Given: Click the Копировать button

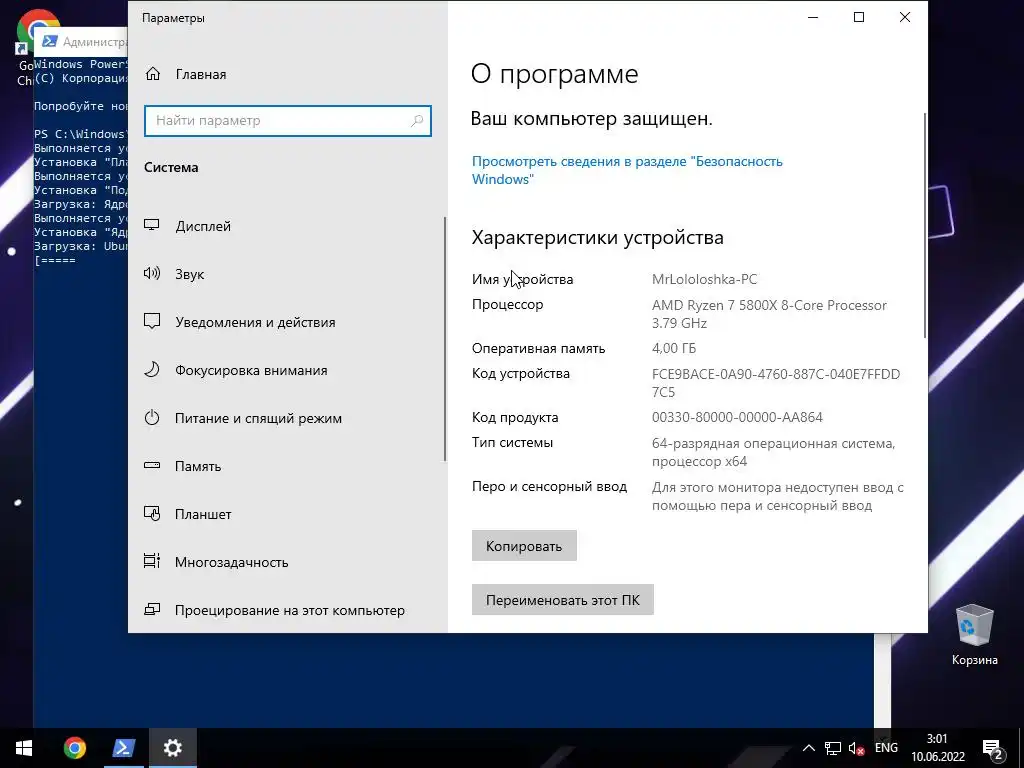Looking at the screenshot, I should (524, 546).
